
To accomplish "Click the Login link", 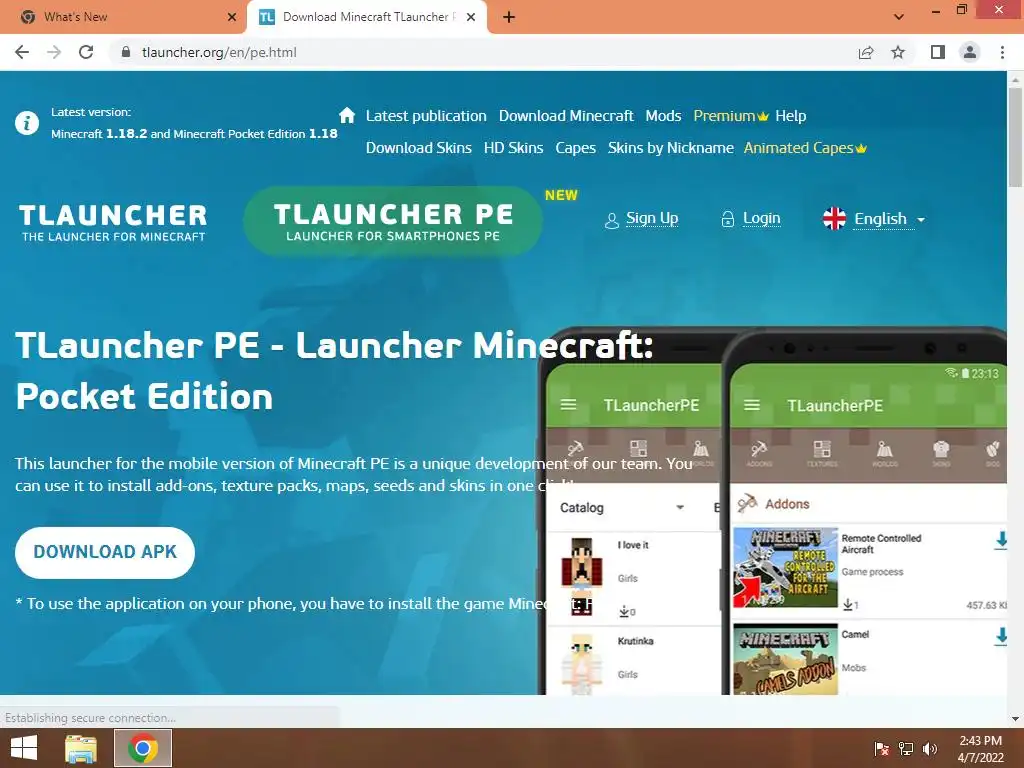I will (x=761, y=218).
